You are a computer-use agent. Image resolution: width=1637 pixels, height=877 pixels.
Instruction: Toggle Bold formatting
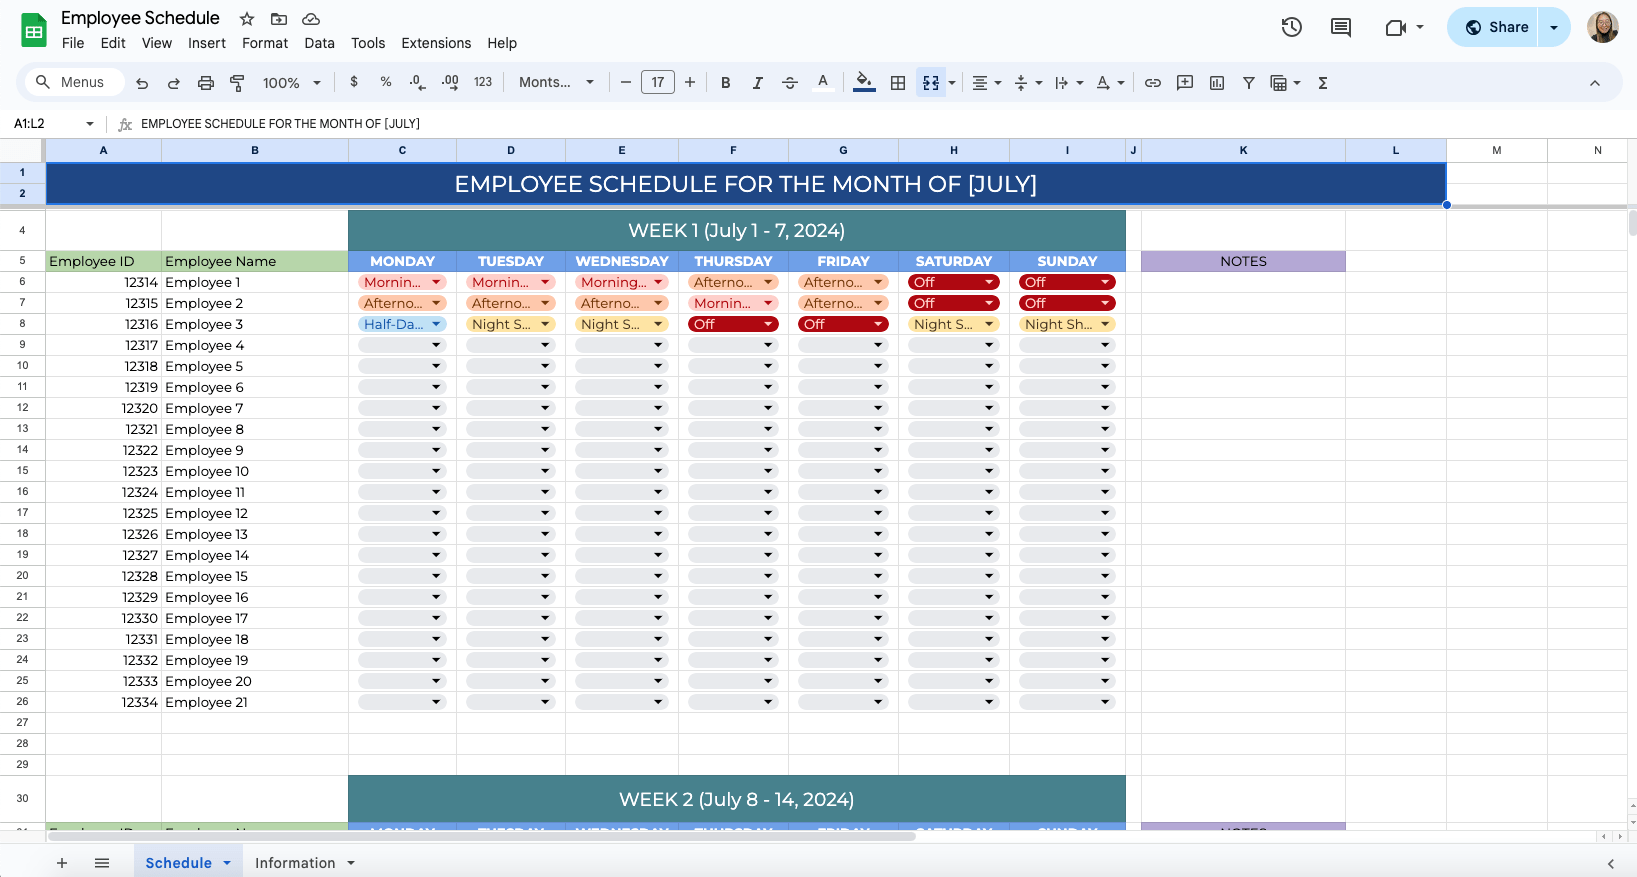pos(726,83)
